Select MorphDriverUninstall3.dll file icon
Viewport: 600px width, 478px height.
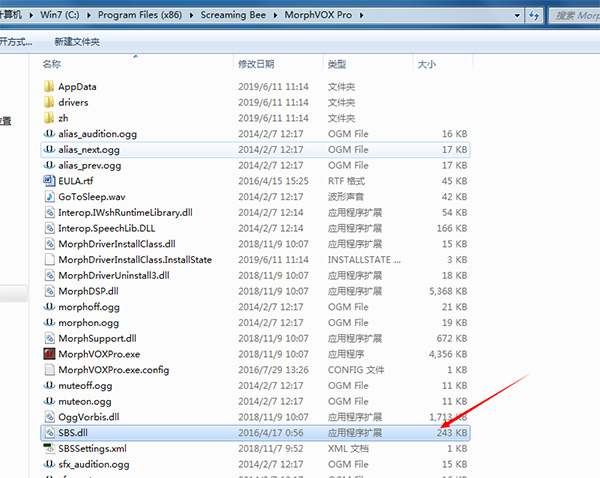[x=49, y=275]
